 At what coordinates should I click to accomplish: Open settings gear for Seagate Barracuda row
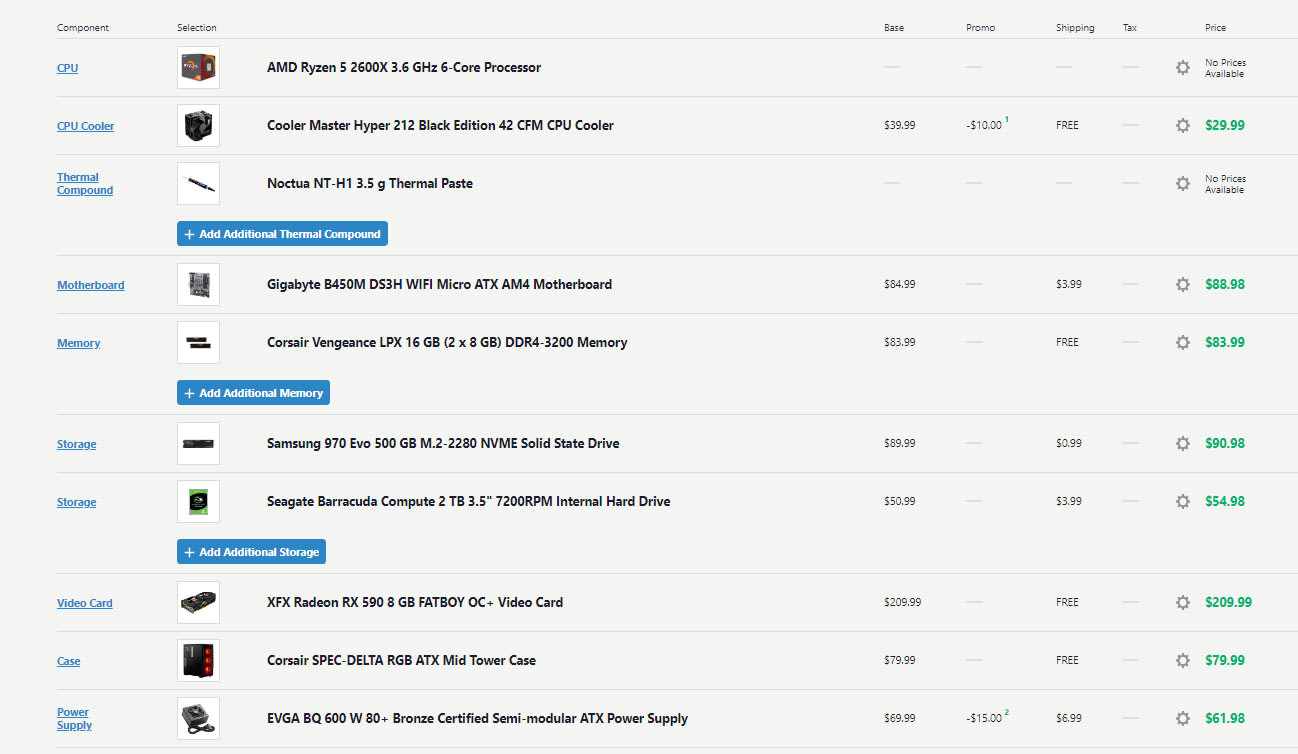(1183, 502)
